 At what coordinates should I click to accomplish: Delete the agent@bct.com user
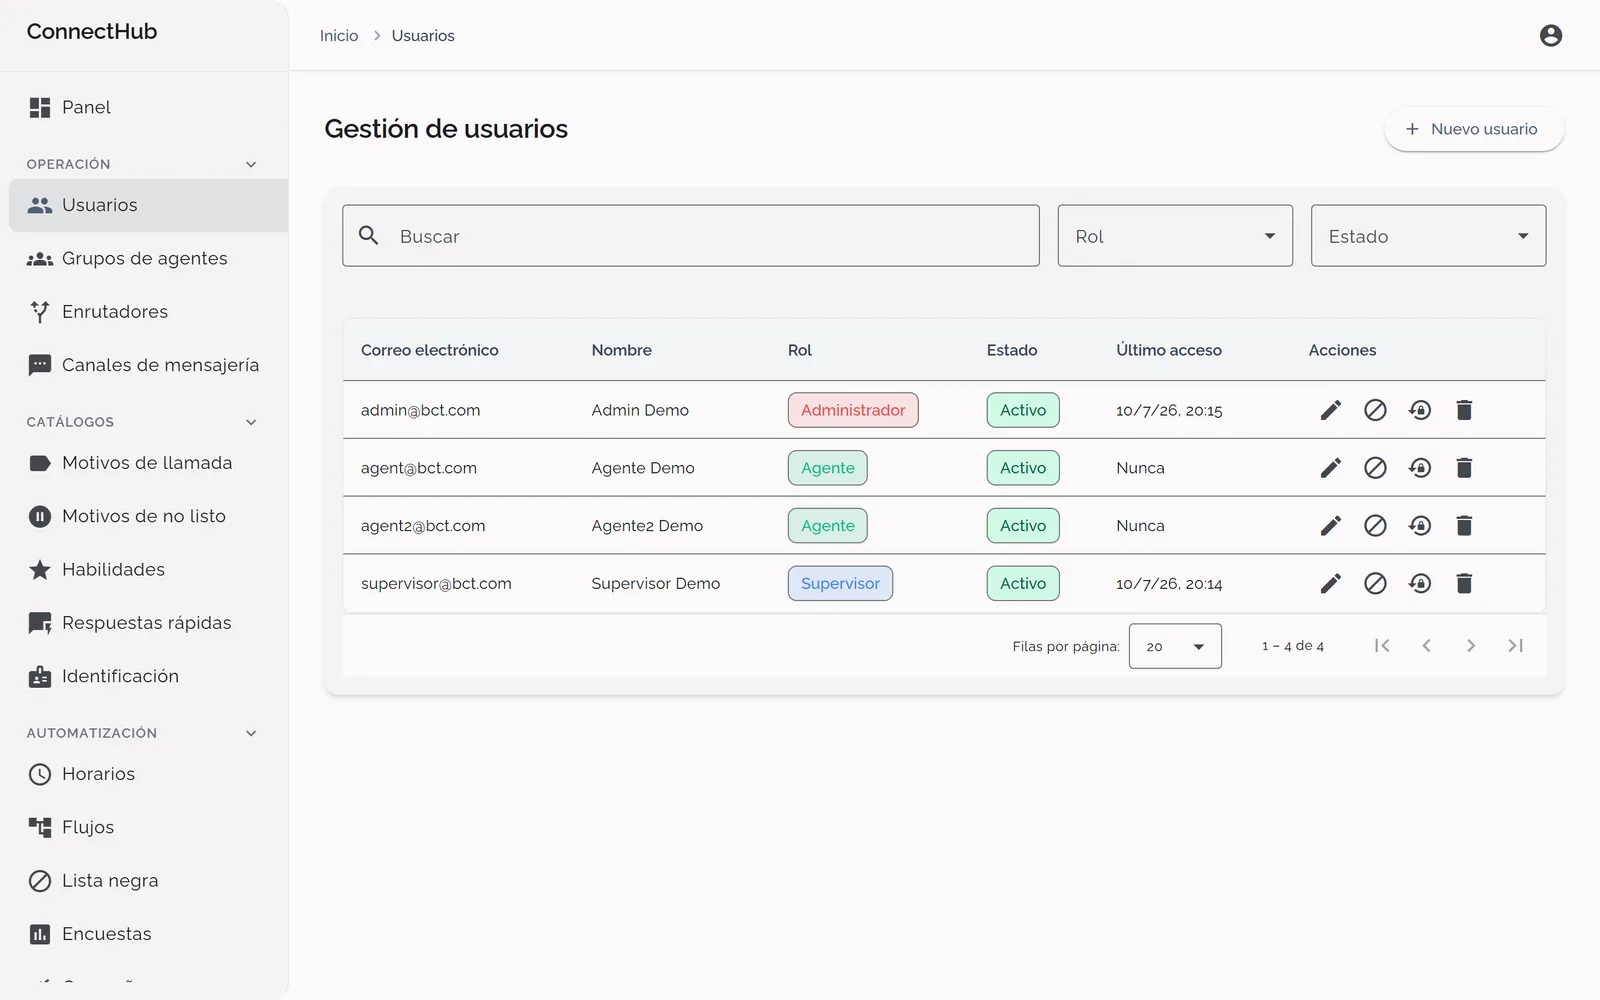(x=1464, y=468)
